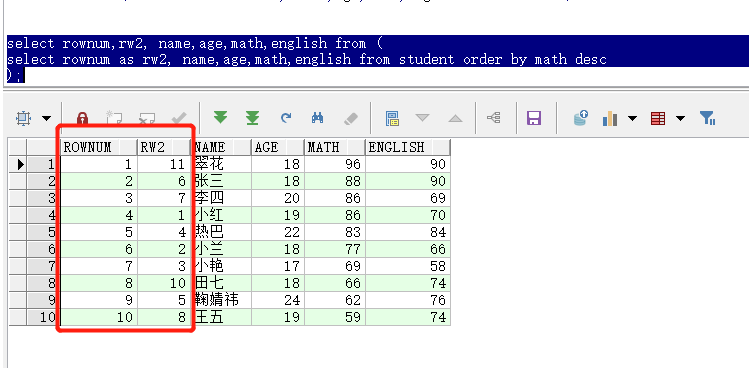Image resolution: width=749 pixels, height=368 pixels.
Task: Select the name cell 小艳
Action: coord(221,266)
